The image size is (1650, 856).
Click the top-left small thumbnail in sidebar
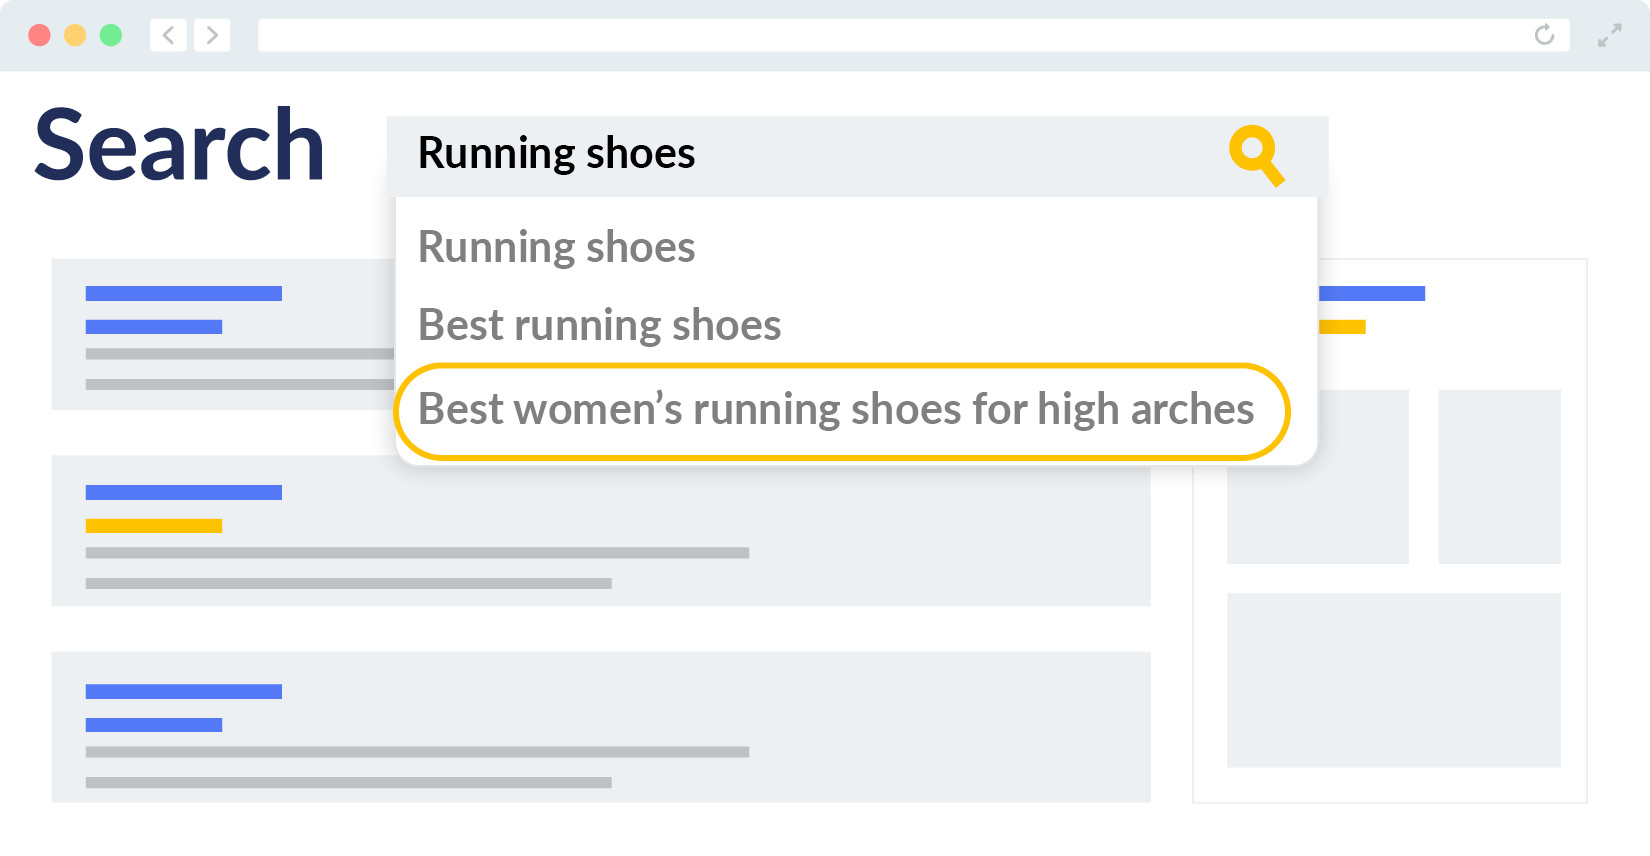pyautogui.click(x=1317, y=476)
